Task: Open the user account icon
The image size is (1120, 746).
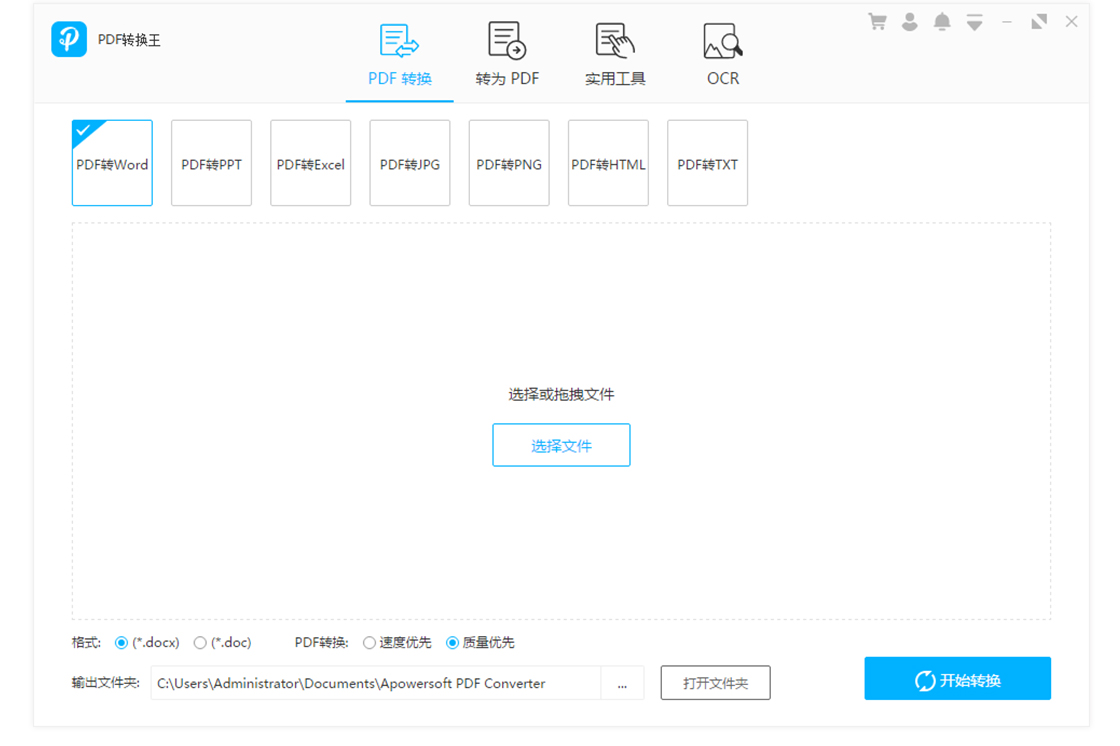Action: (909, 21)
